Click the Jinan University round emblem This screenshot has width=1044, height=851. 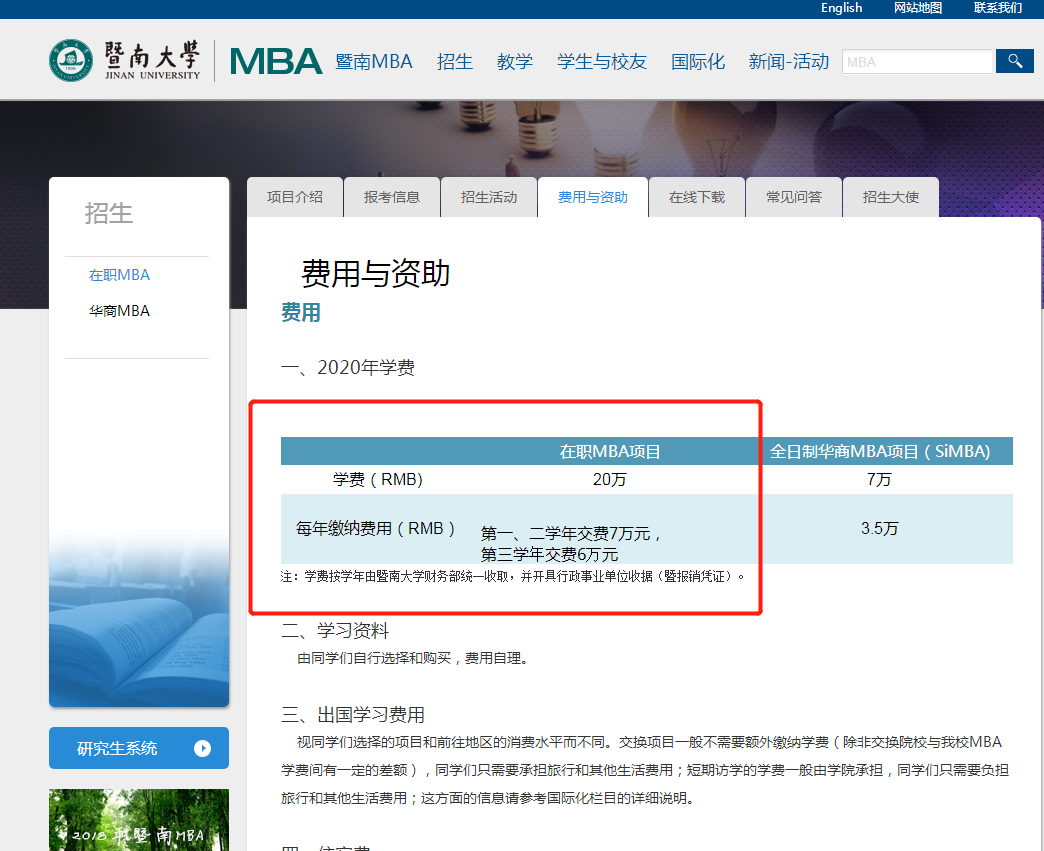click(71, 61)
